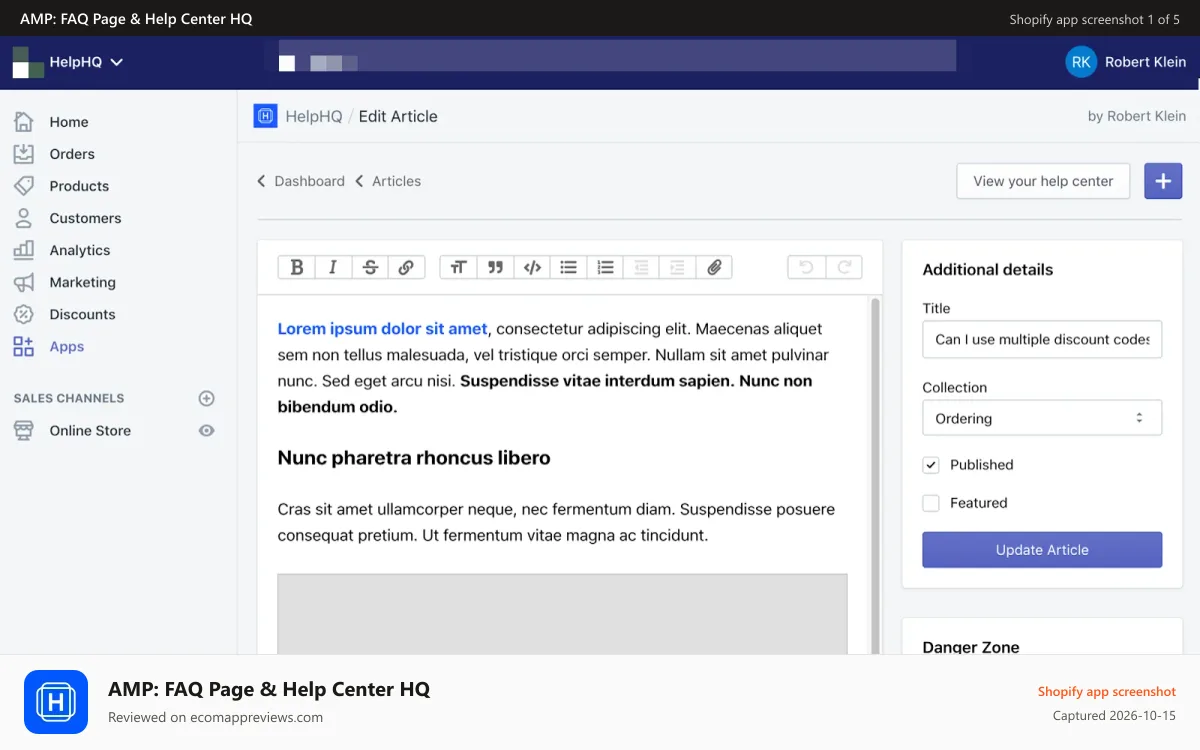1200x750 pixels.
Task: Click the heading Nunc pharetra rhoncus libero
Action: click(x=414, y=458)
